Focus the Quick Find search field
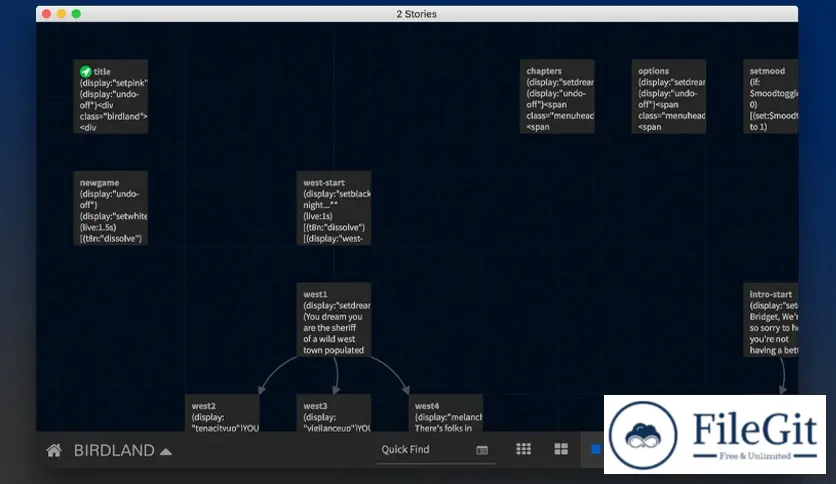Screen dimensions: 836x484 tap(436, 450)
